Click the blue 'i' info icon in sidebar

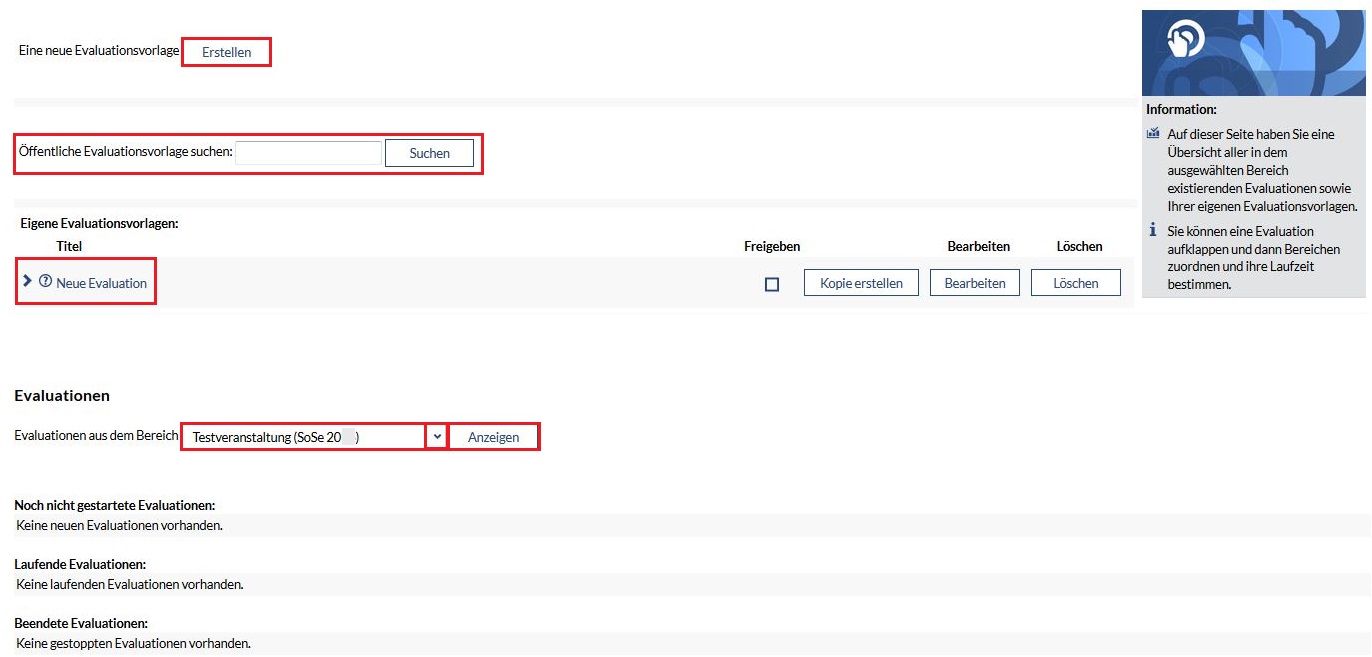tap(1152, 231)
